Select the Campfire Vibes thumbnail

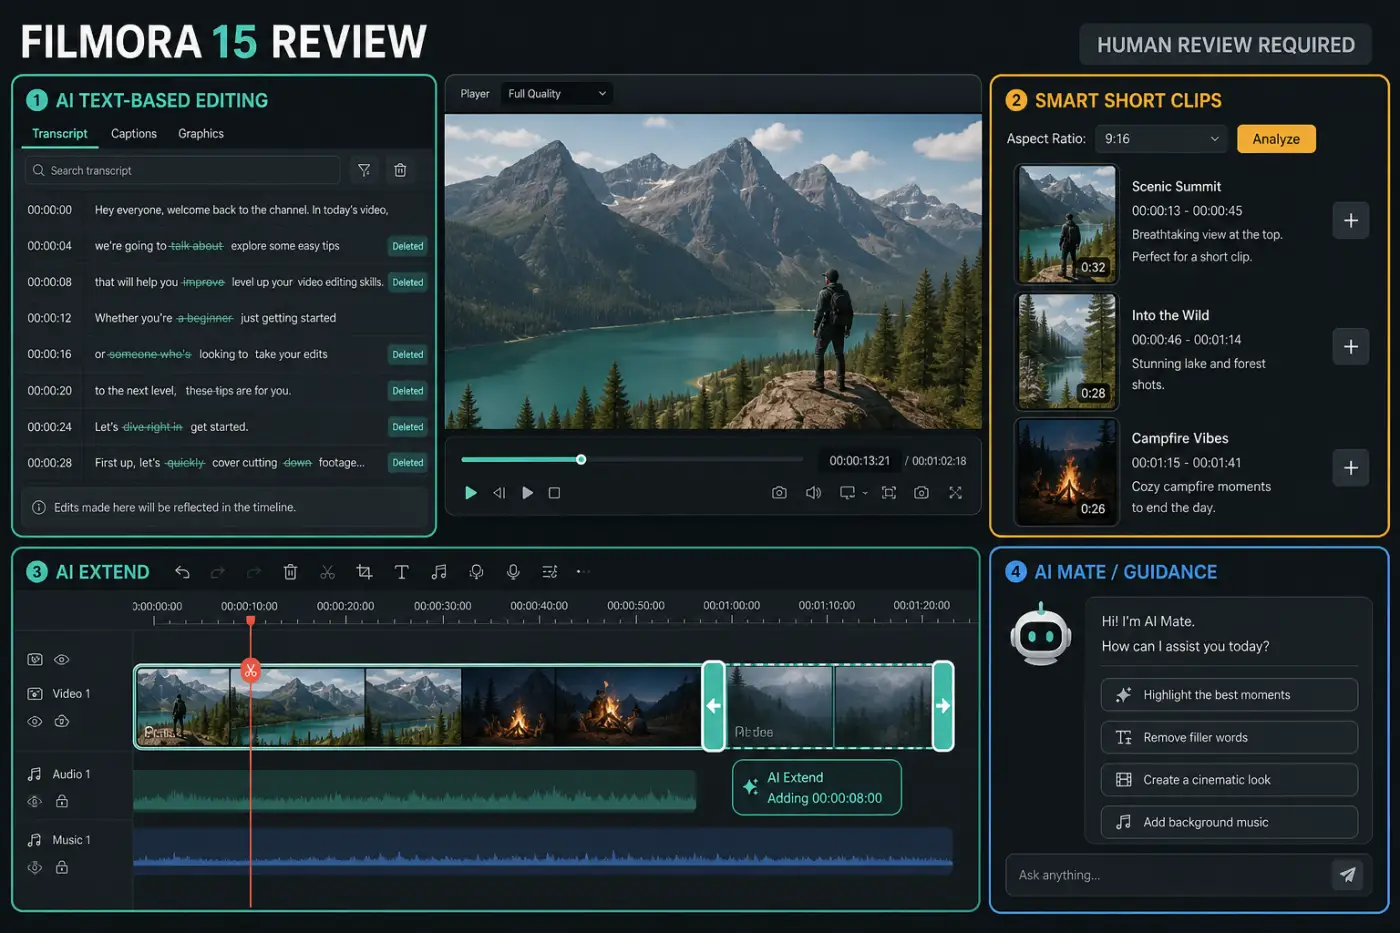point(1067,472)
